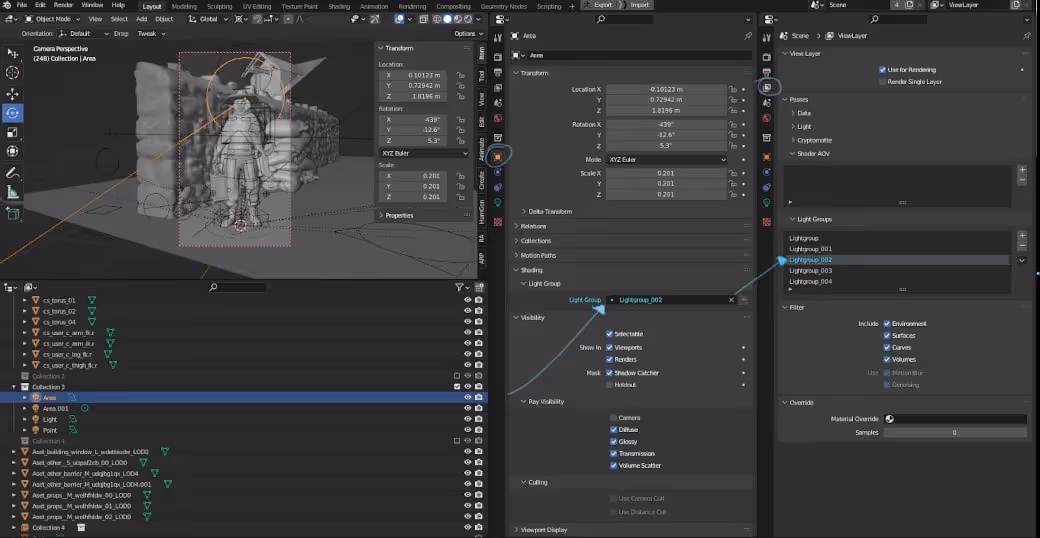
Task: Activate the Rotate tool in toolbar
Action: [x=13, y=113]
